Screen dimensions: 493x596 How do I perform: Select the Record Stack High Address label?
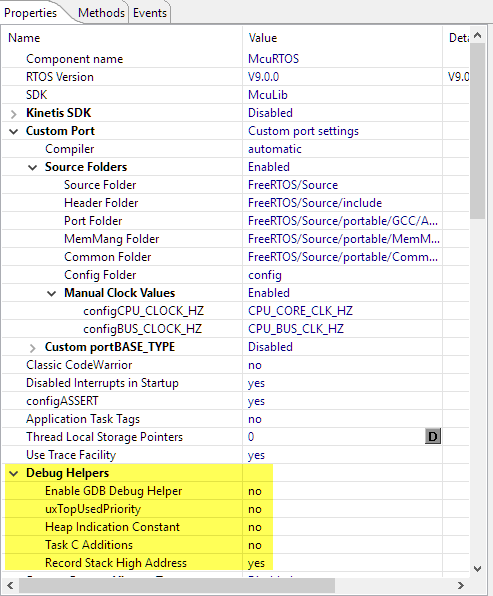116,563
